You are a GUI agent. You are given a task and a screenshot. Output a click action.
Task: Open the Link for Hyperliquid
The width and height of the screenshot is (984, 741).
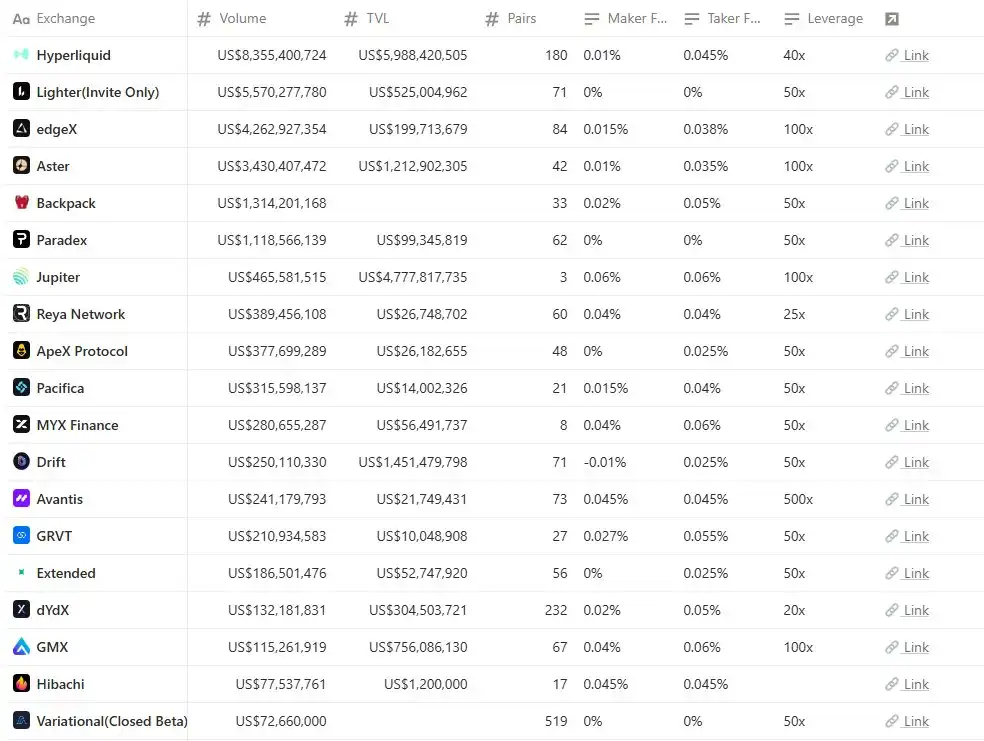pyautogui.click(x=915, y=55)
